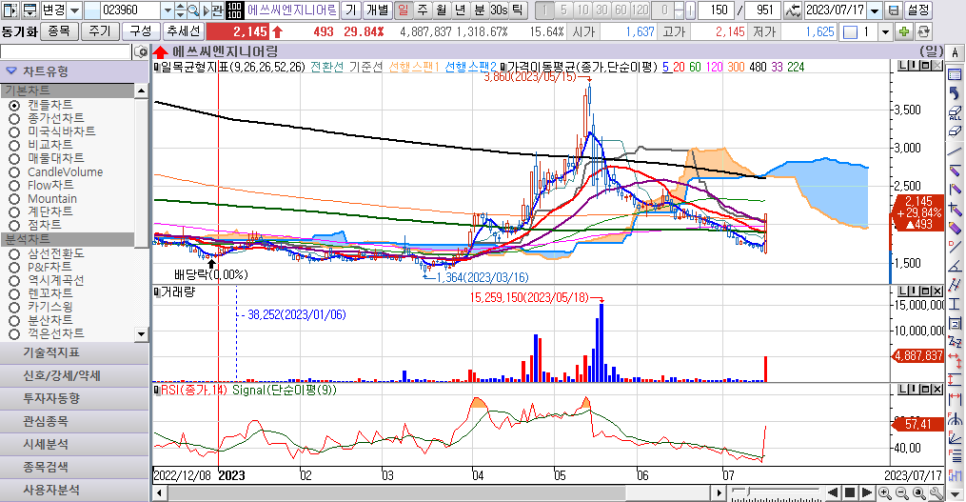Open the stock code 023960 dropdown

point(168,10)
